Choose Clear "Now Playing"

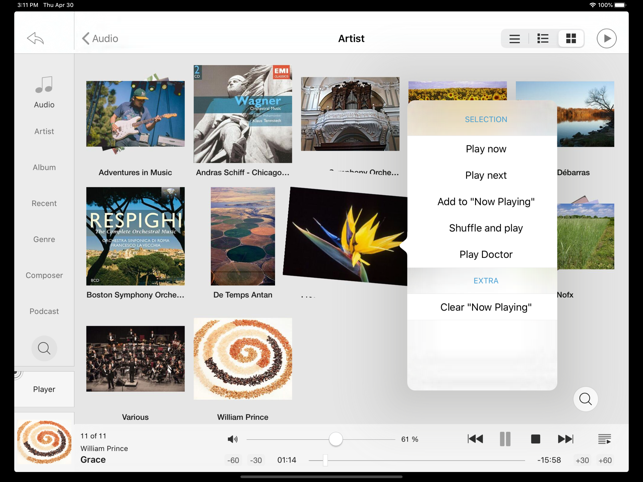pos(486,307)
